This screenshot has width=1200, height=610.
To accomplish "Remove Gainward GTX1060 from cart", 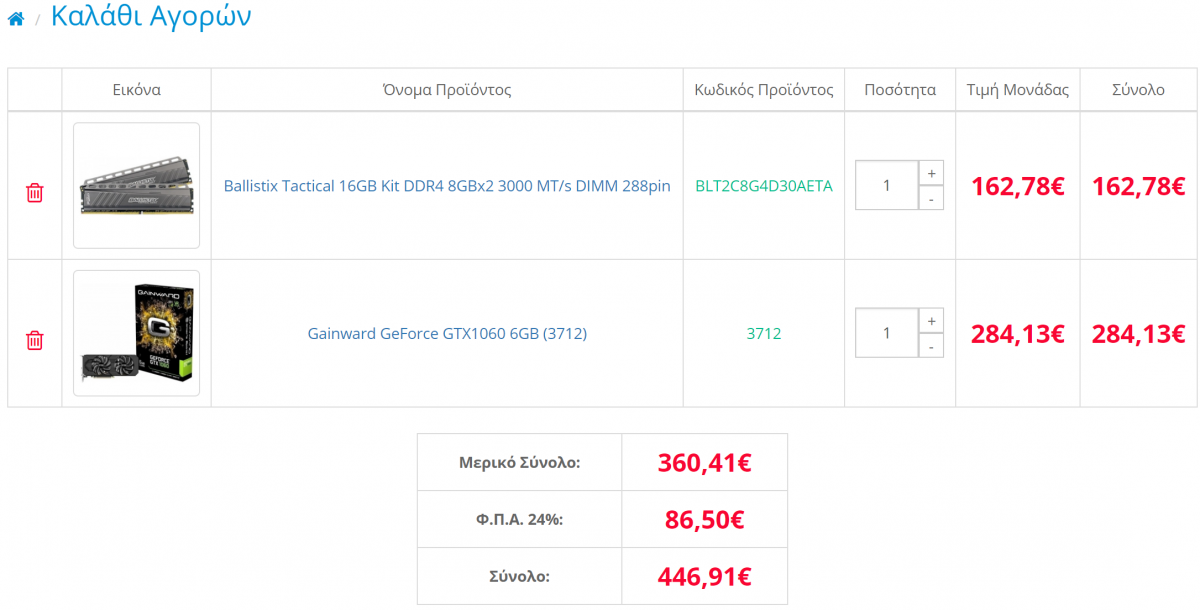I will click(35, 340).
